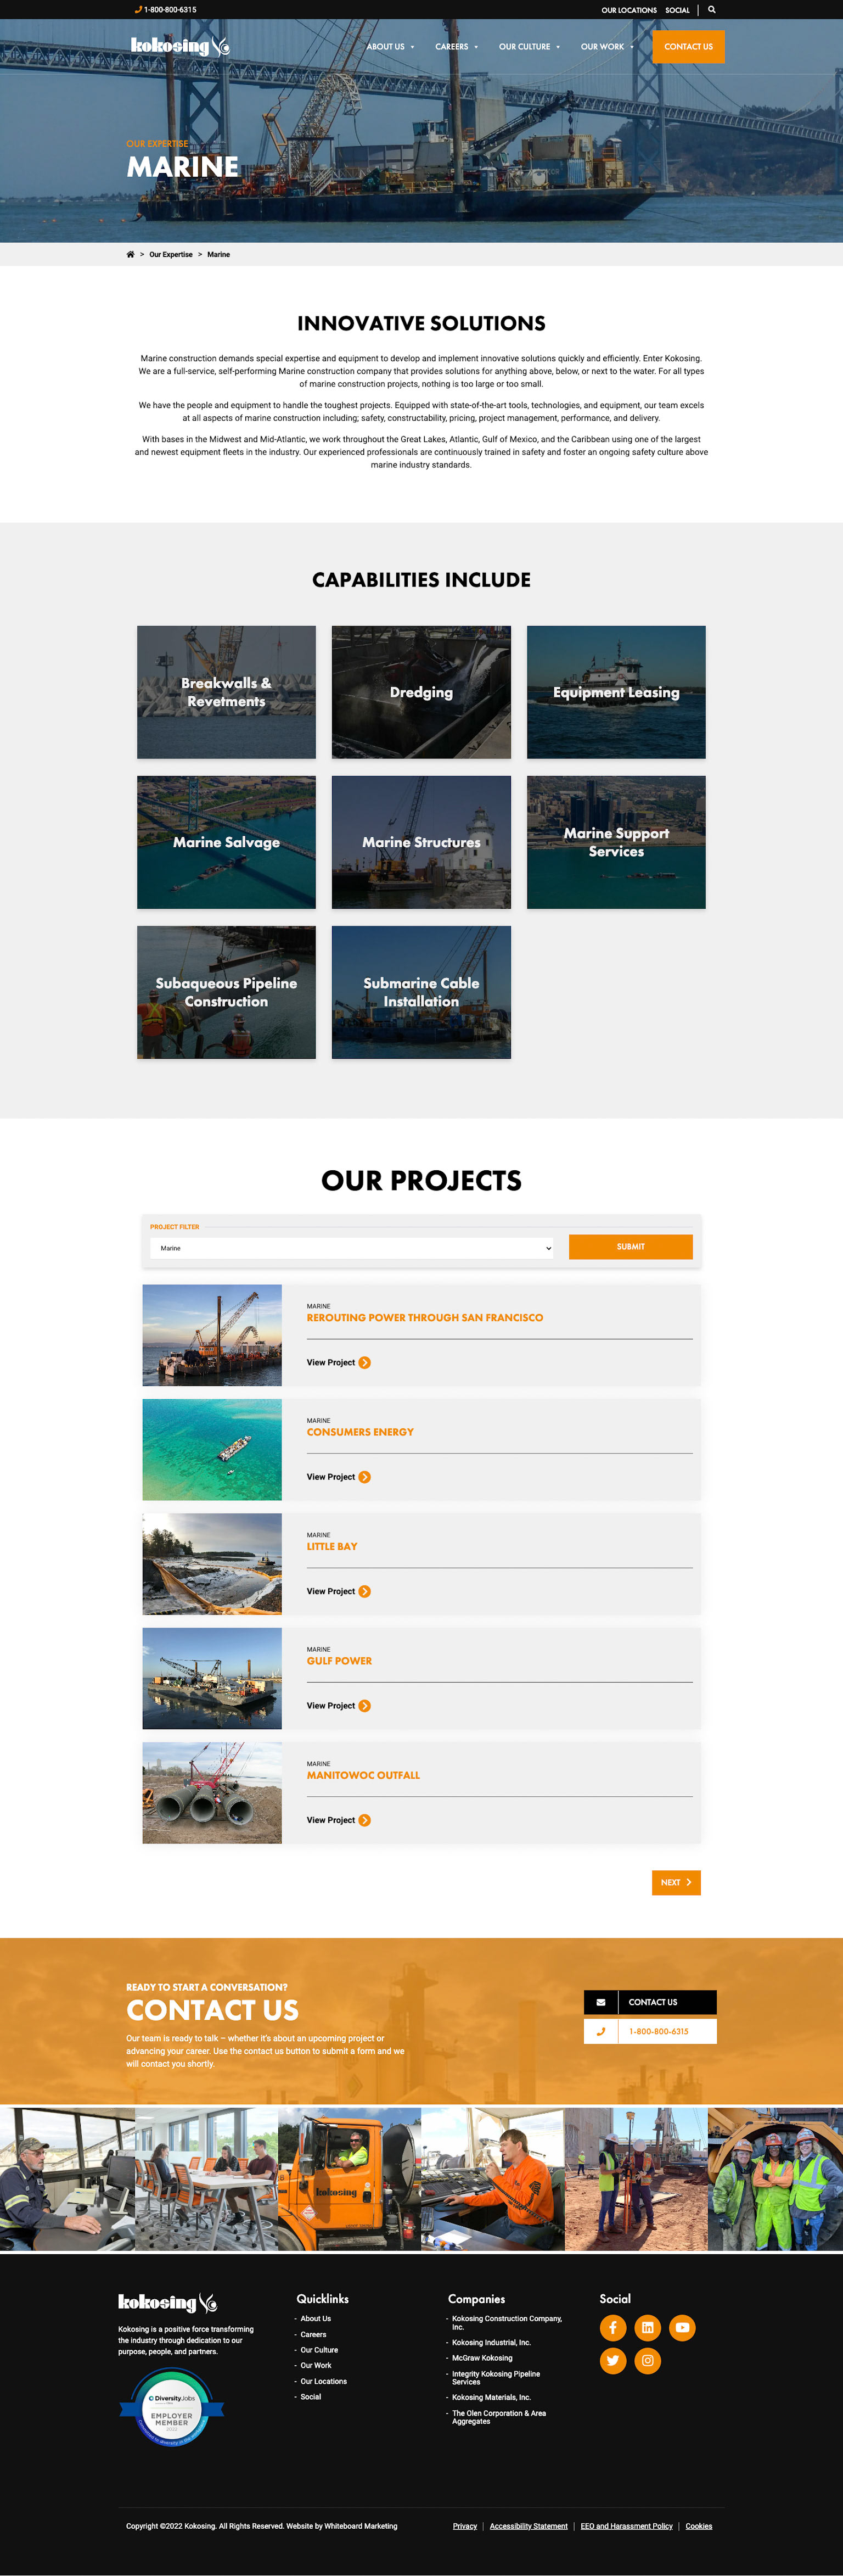This screenshot has width=843, height=2576.
Task: Open the Instagram social icon in footer
Action: (x=648, y=2361)
